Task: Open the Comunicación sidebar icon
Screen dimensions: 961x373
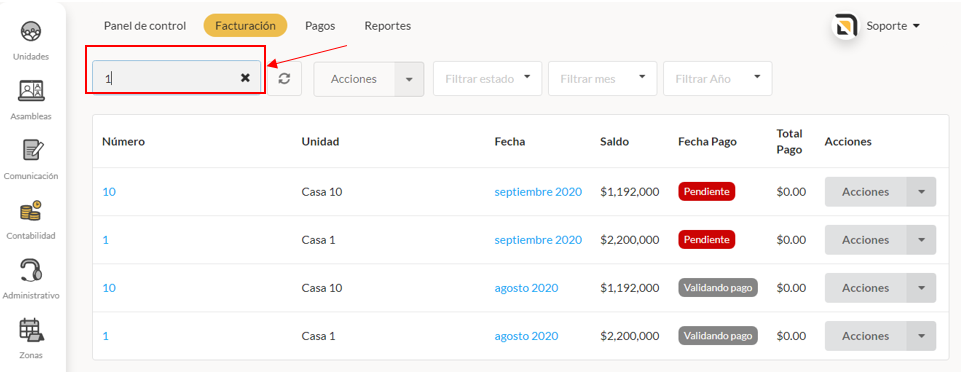Action: (x=31, y=151)
